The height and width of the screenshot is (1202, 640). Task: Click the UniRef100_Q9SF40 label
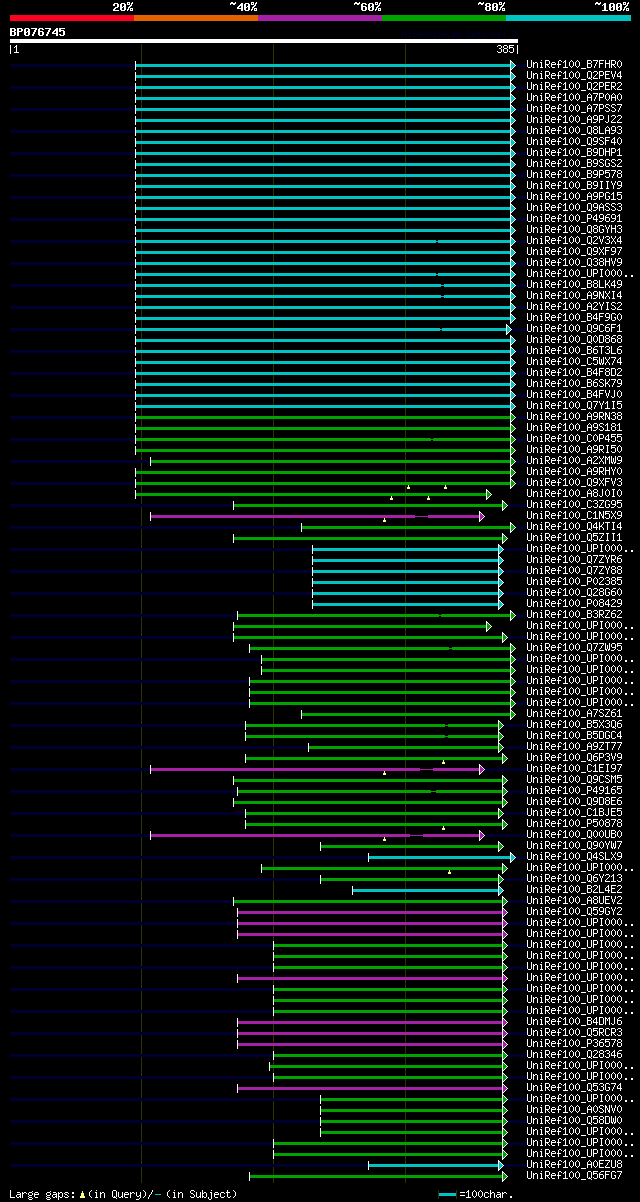pos(574,141)
